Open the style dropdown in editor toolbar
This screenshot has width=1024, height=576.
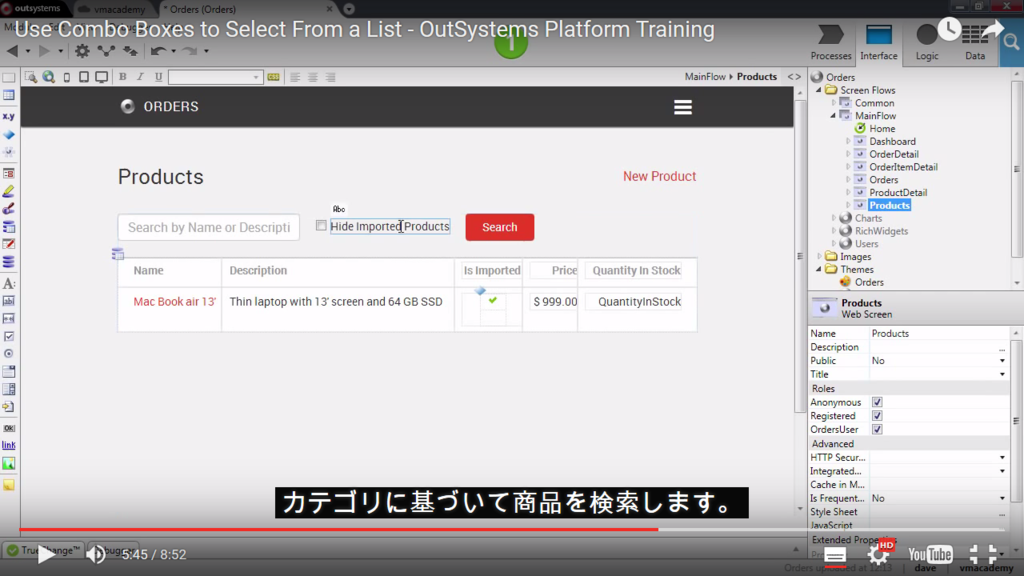pyautogui.click(x=216, y=77)
